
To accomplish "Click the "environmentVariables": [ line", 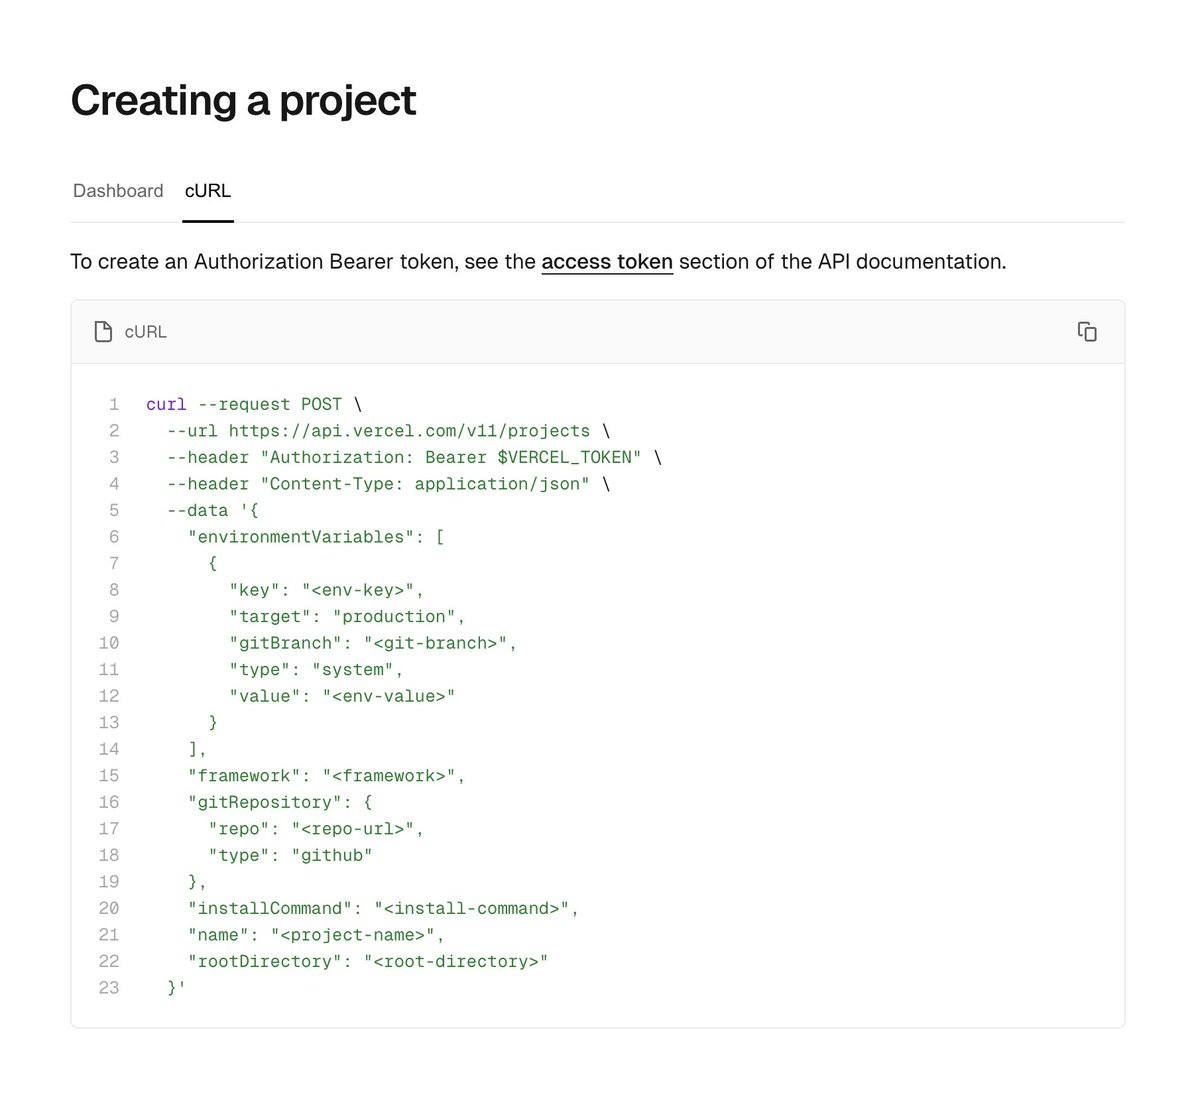I will (316, 537).
